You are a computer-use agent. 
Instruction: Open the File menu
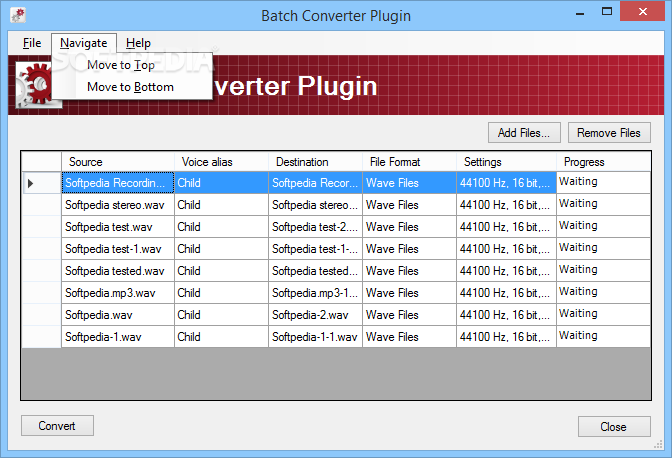[x=32, y=43]
